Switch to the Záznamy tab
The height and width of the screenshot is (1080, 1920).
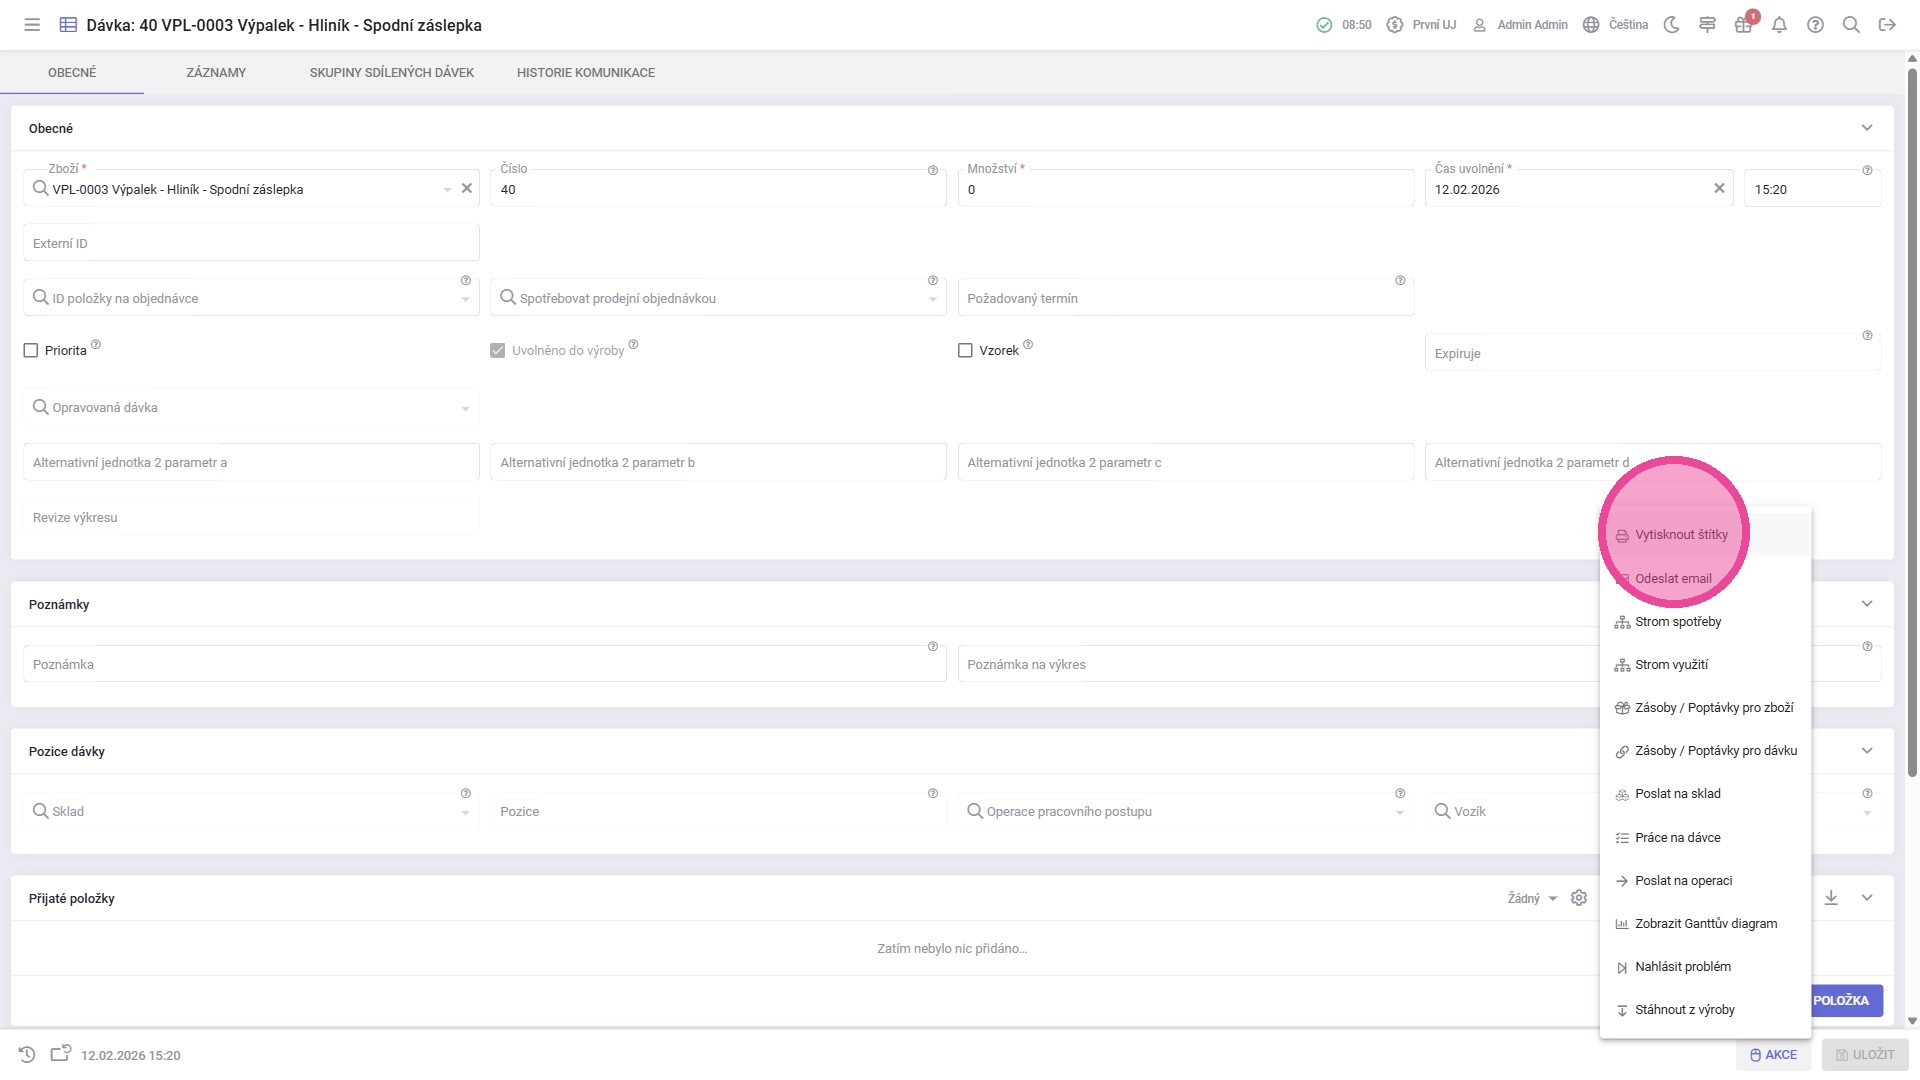tap(216, 73)
